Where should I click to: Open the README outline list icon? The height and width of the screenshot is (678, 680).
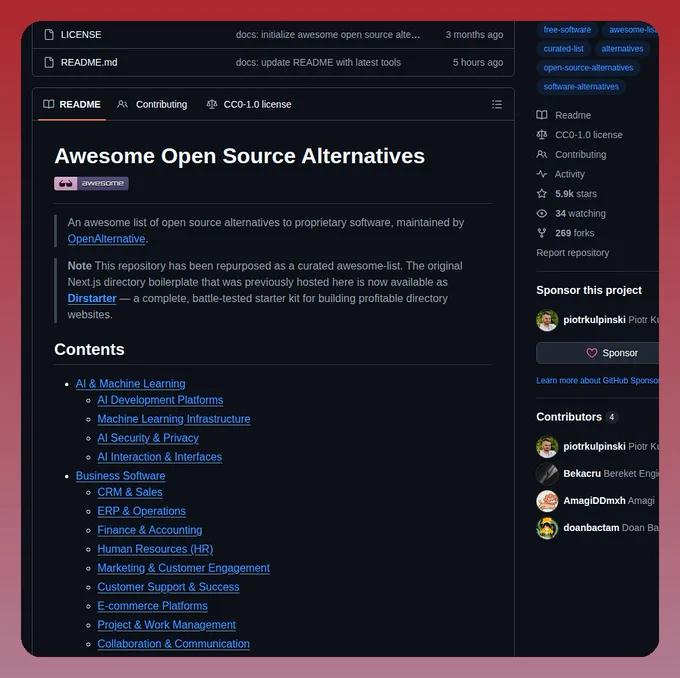497,104
